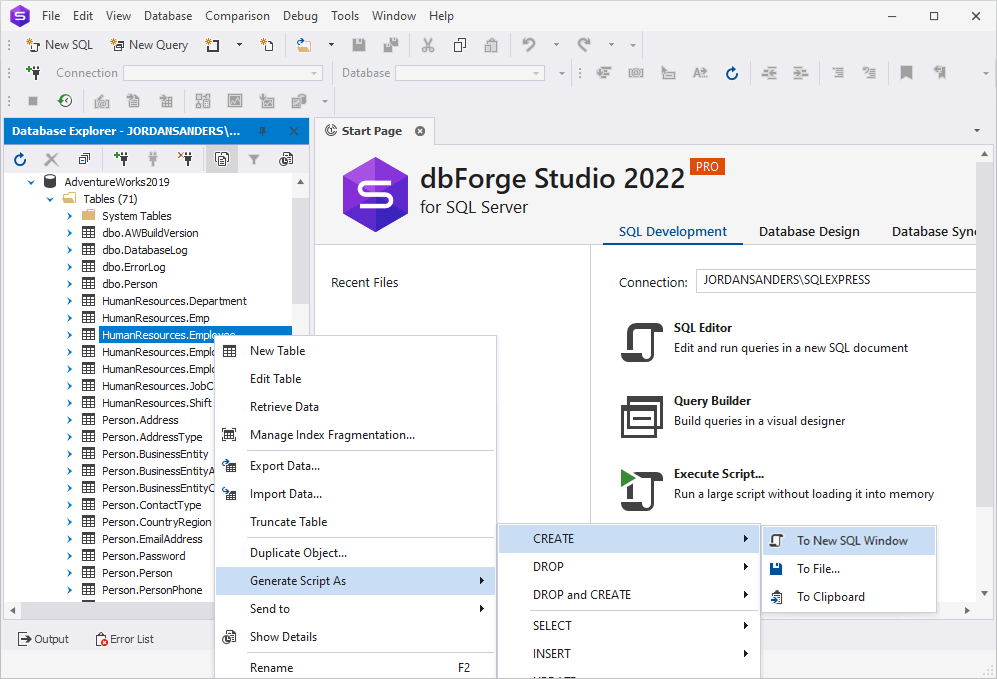Switch to the Database Design tab

(809, 231)
